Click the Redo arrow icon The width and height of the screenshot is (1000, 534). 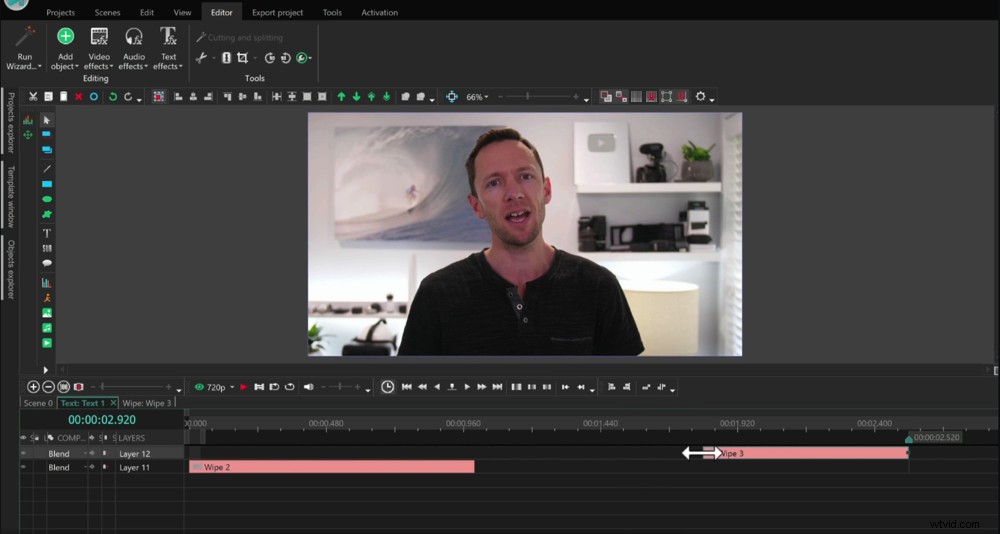[128, 97]
